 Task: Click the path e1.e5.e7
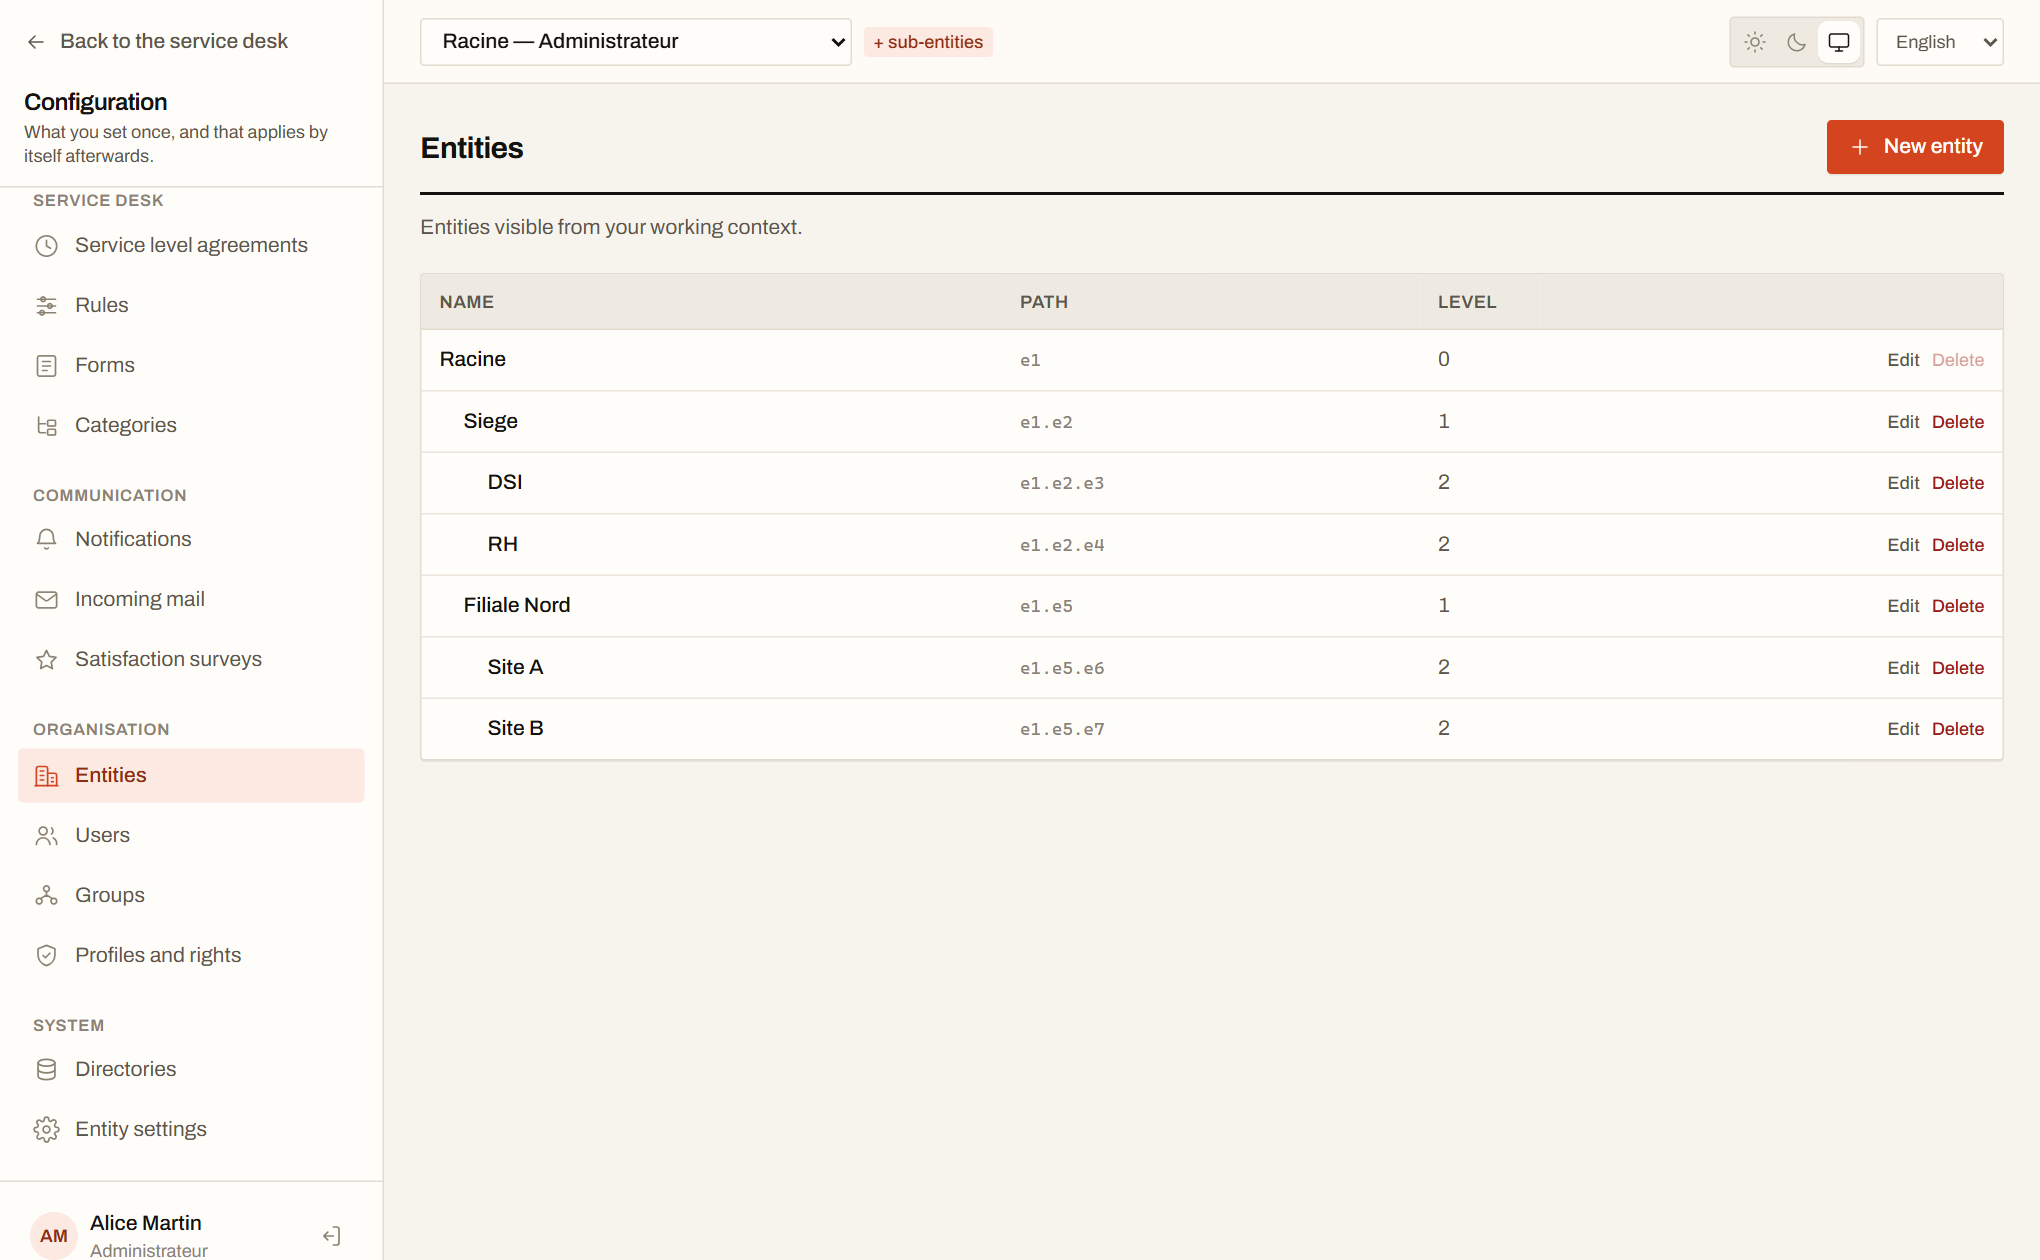(1062, 730)
